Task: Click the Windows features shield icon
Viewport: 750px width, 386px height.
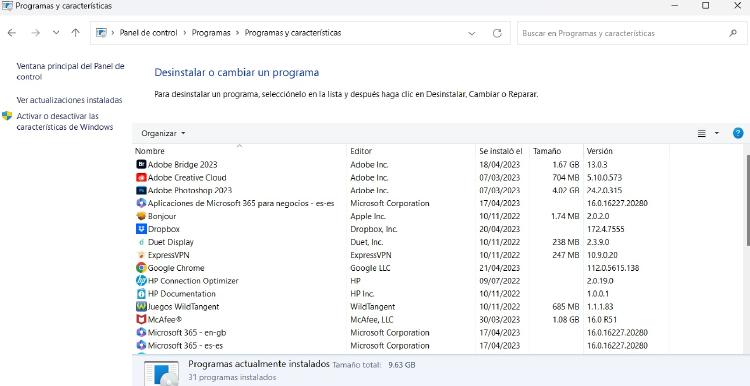Action: point(7,116)
